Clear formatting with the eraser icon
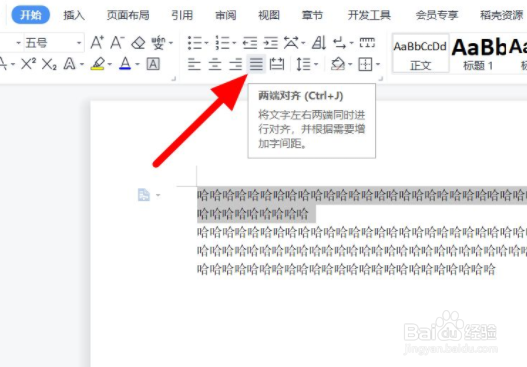 click(138, 43)
